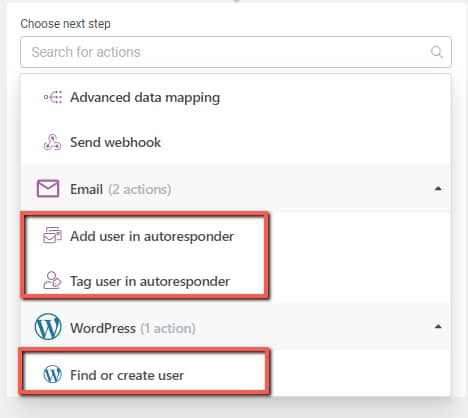The image size is (468, 418).
Task: Click the Tag user in autoresponder icon
Action: coord(52,280)
